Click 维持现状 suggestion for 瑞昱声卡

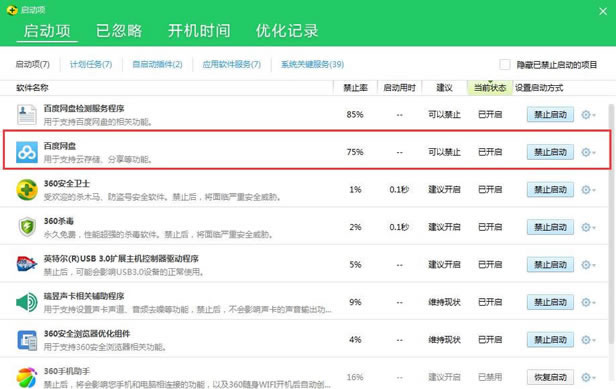[x=444, y=302]
